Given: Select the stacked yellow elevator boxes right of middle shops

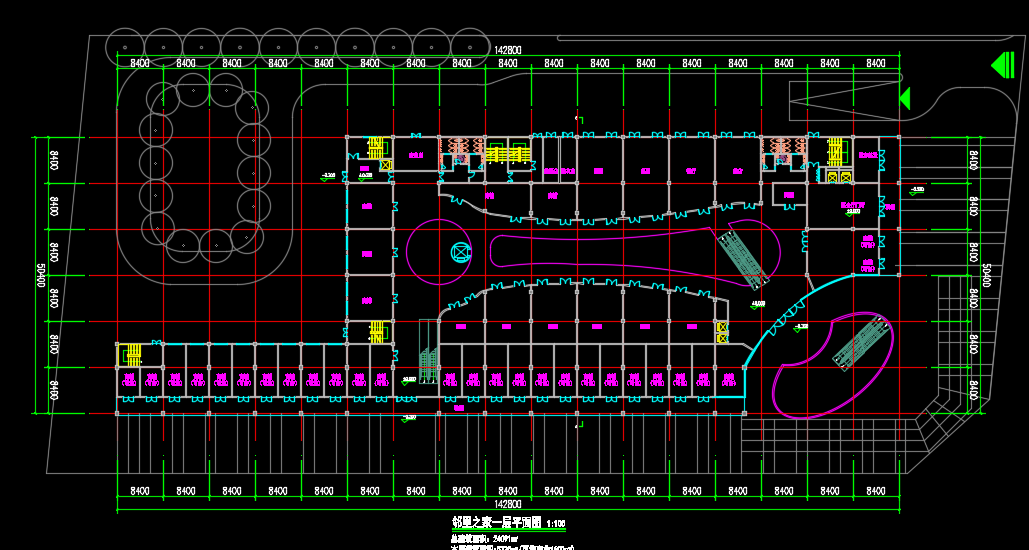Looking at the screenshot, I should coord(722,333).
